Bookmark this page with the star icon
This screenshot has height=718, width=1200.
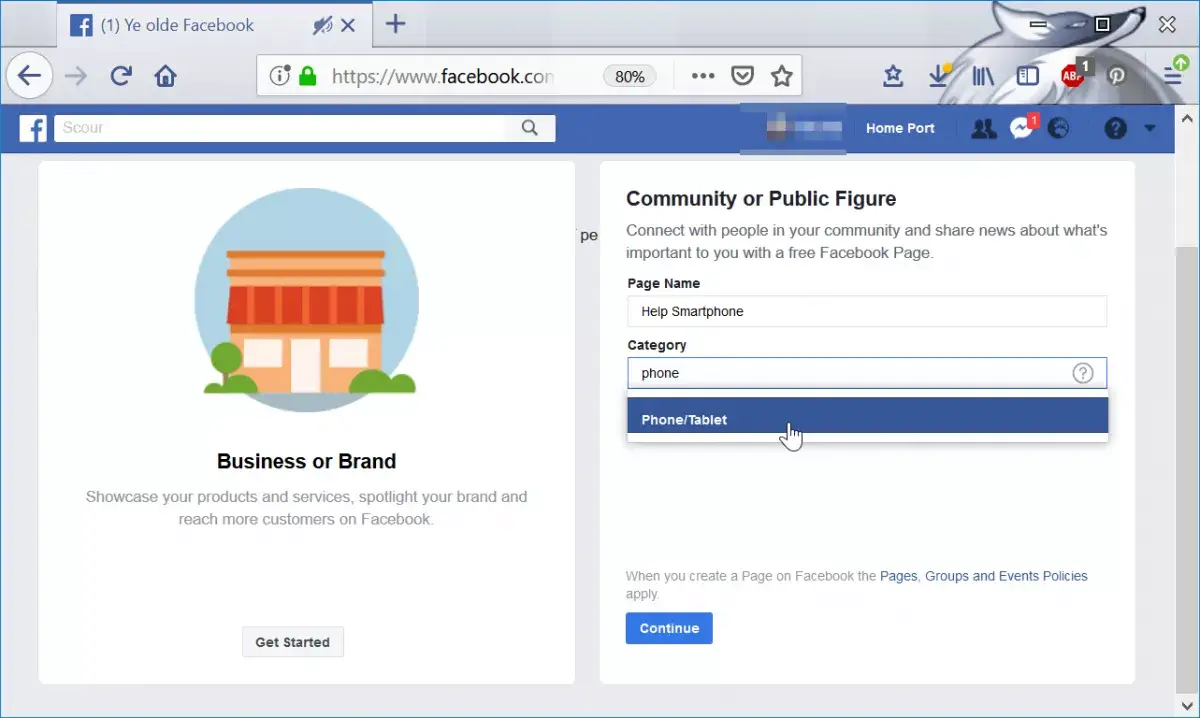(782, 76)
